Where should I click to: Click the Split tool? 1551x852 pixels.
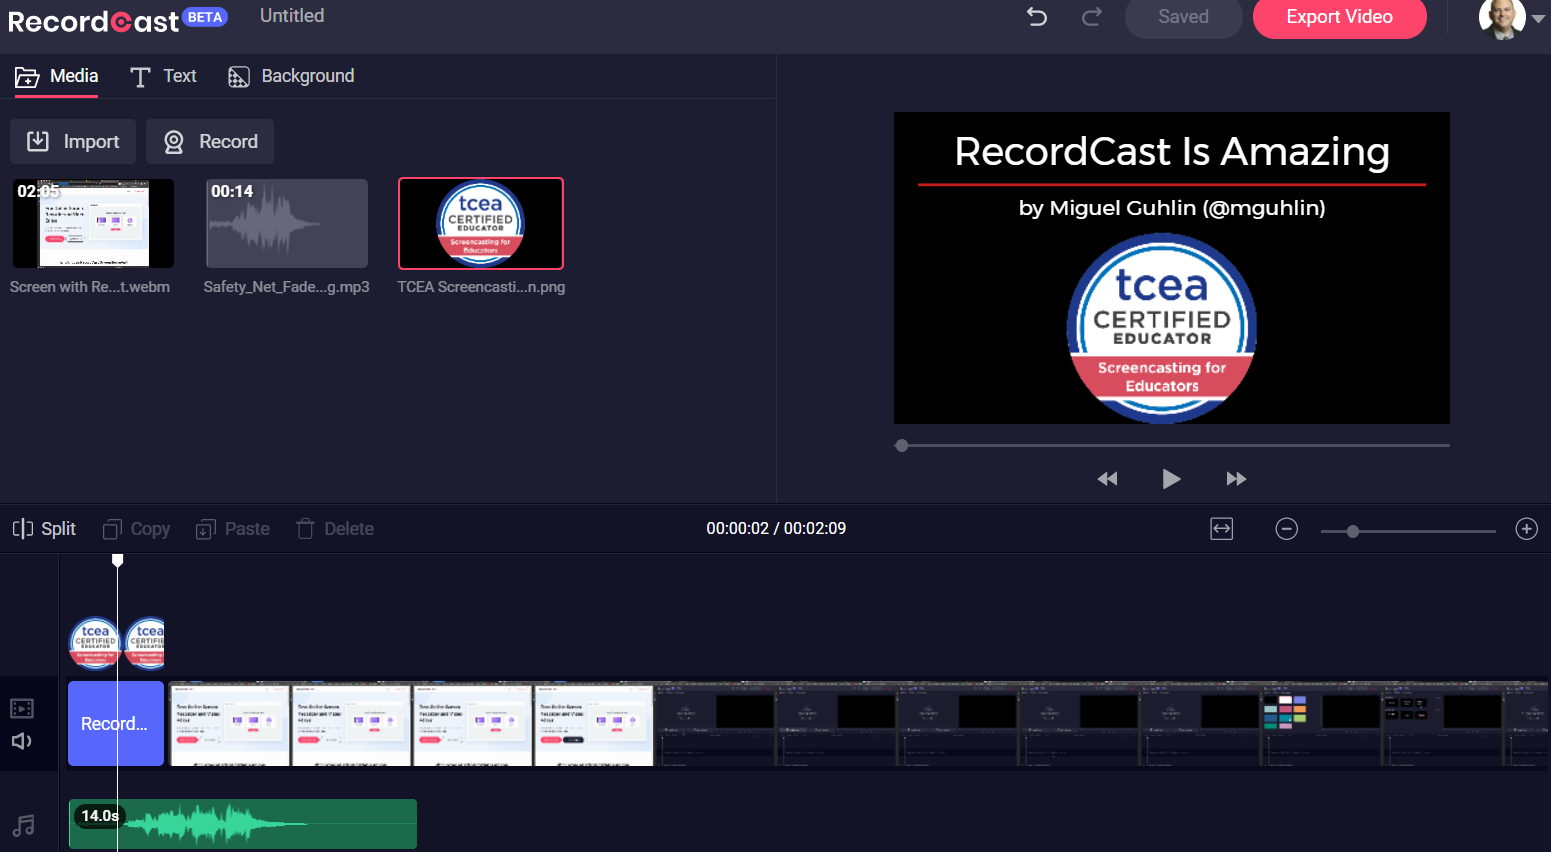44,529
